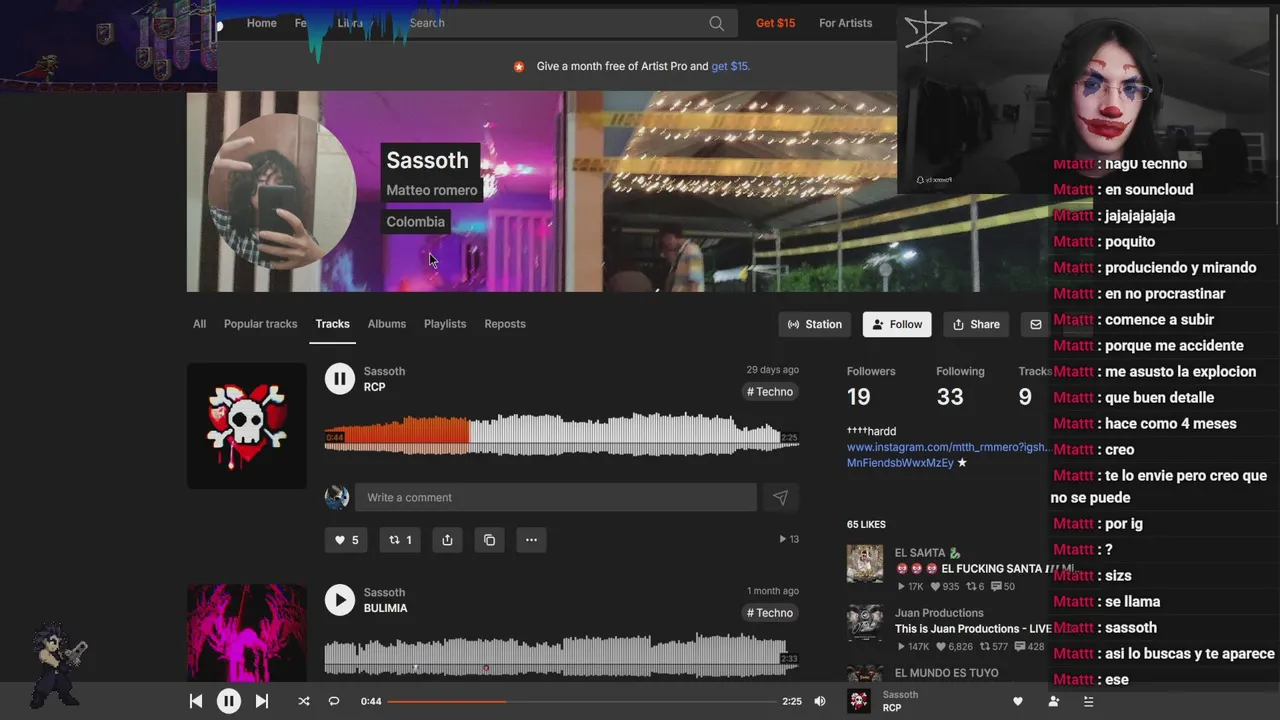Skip to next track in player bar
The height and width of the screenshot is (720, 1280).
pos(262,701)
